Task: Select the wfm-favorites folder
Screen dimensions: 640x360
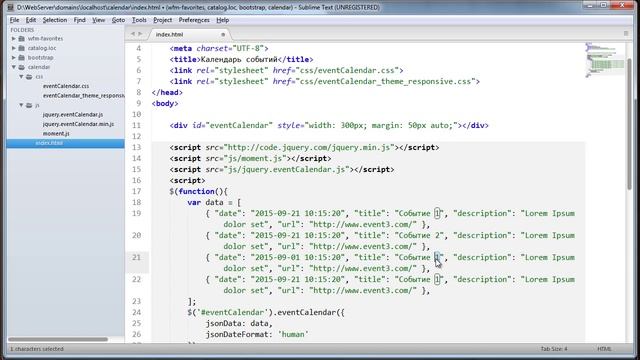Action: click(45, 38)
